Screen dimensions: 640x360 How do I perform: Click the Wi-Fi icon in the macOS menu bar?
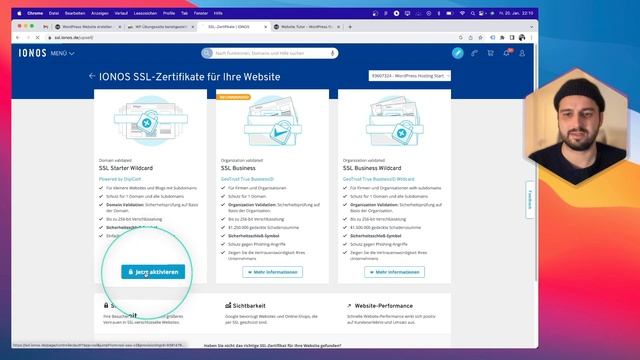[x=462, y=13]
